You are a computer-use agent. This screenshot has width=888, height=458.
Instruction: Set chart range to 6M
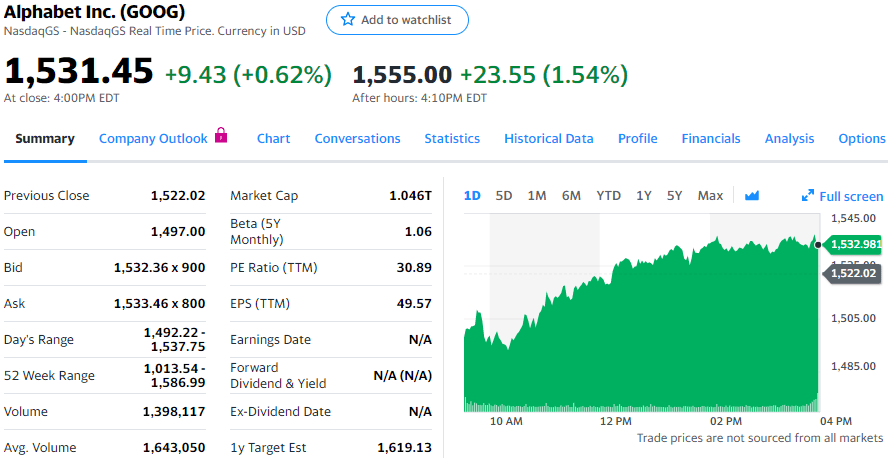tap(571, 196)
